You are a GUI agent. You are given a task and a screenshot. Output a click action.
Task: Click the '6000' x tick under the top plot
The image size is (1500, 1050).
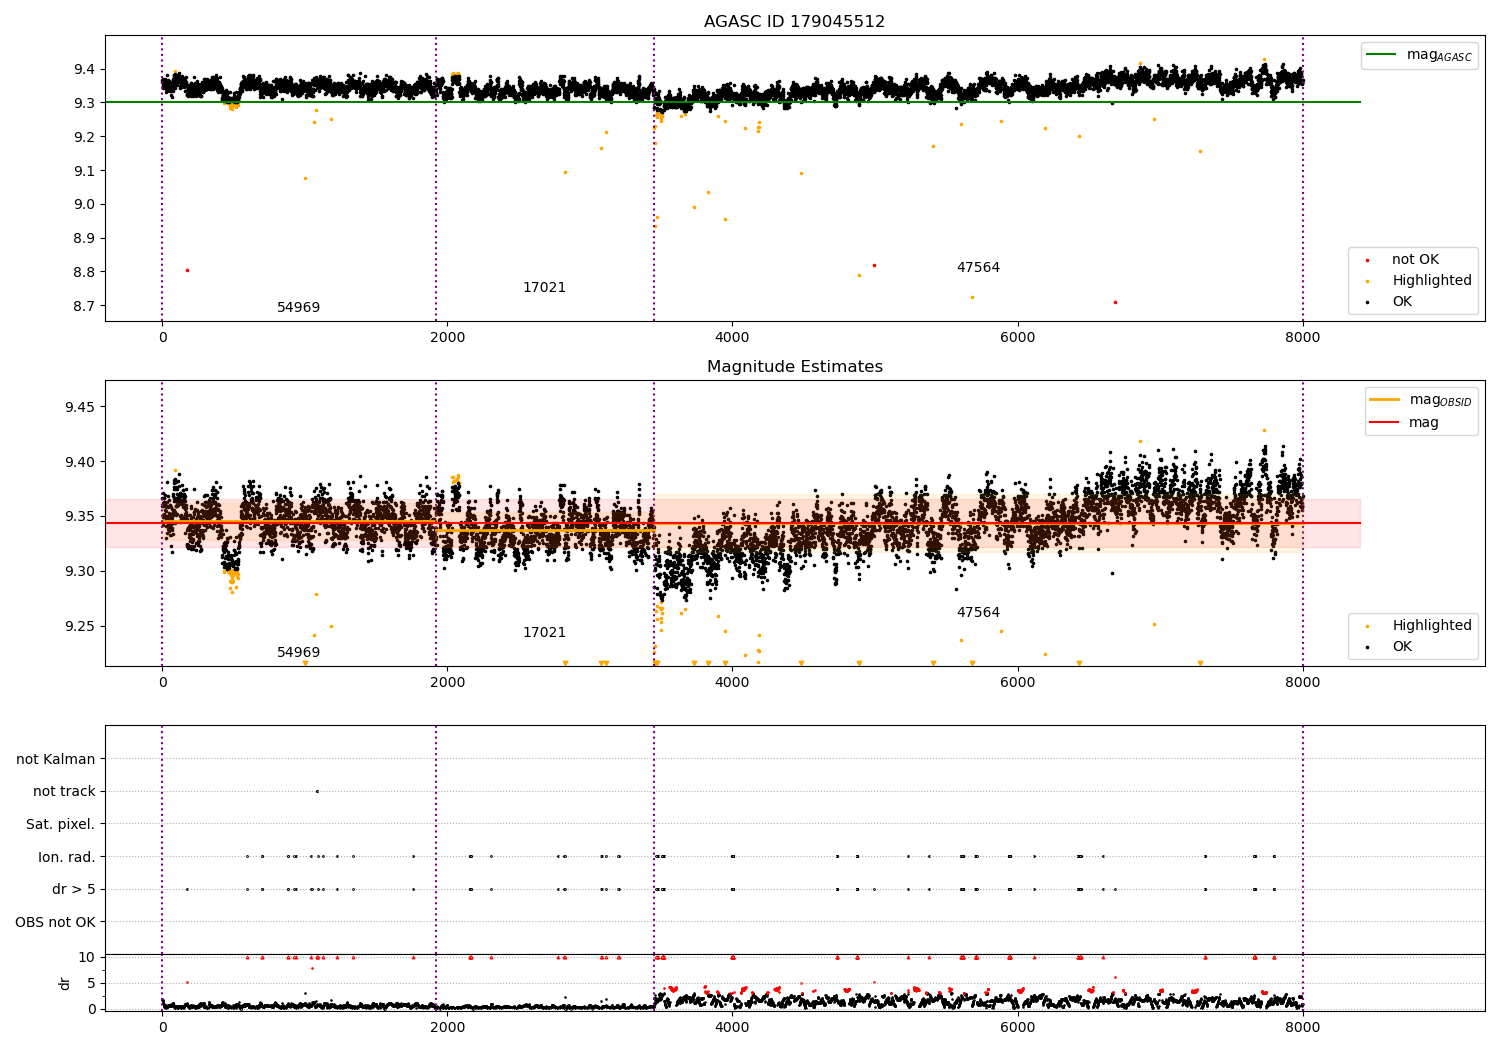(x=1017, y=338)
